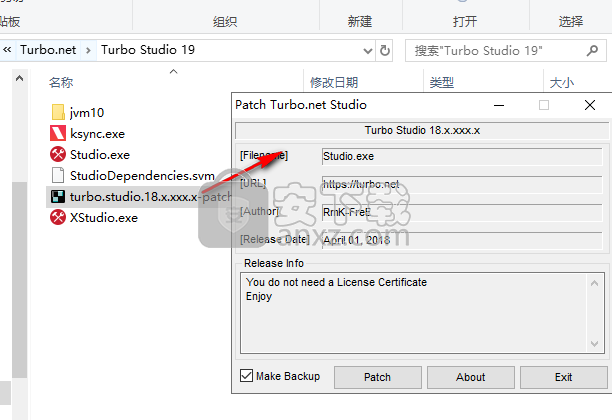Open the About button
The height and width of the screenshot is (420, 612).
(x=471, y=377)
